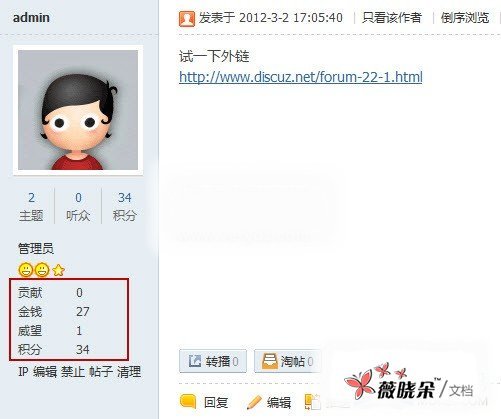501x419 pixels.
Task: Click the first smiley rank icon
Action: click(x=25, y=270)
